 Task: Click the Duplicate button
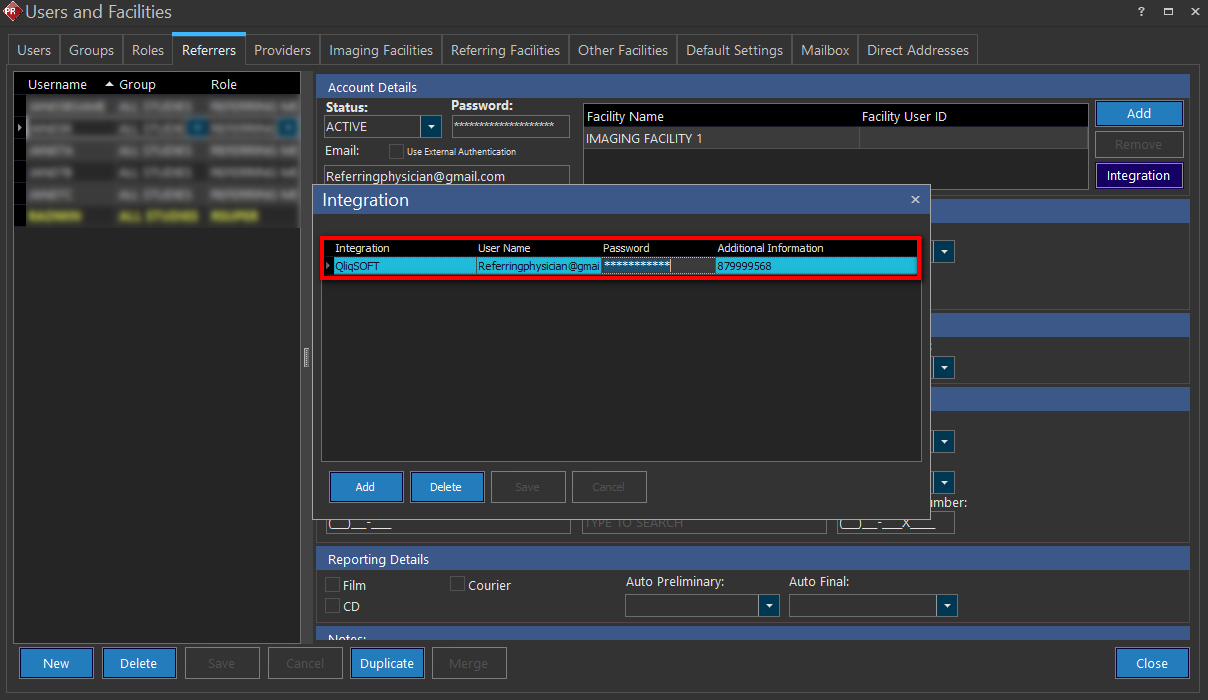coord(387,663)
